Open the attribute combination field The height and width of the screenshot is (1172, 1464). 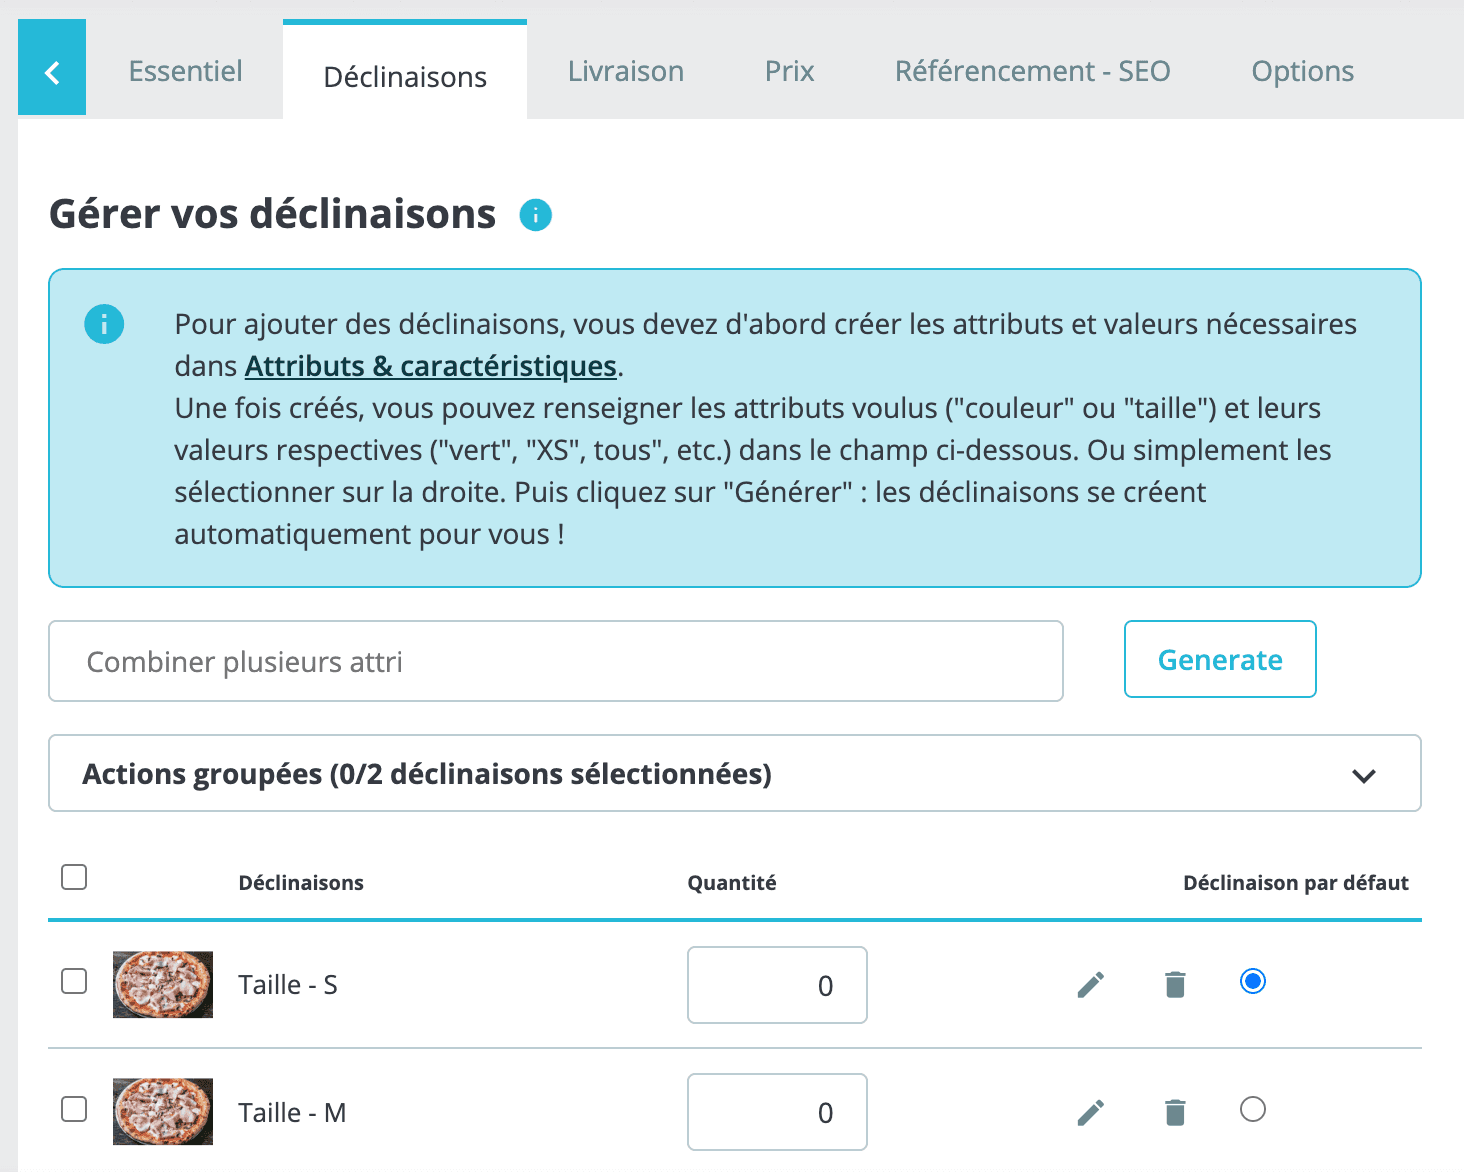[x=556, y=661]
